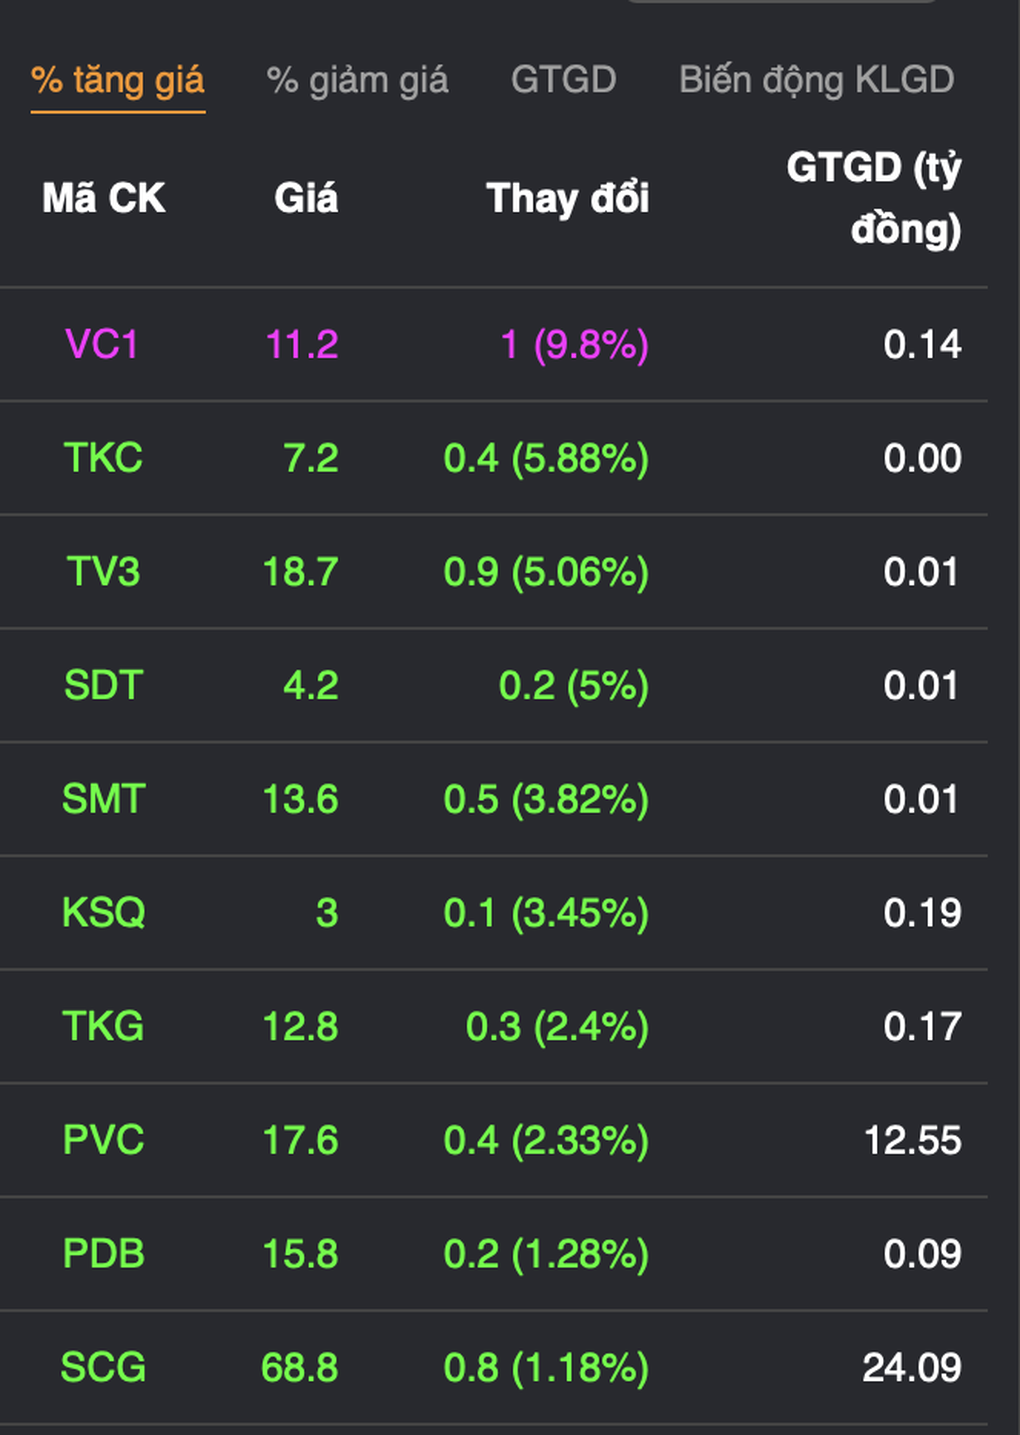Click the Mã CK column header
The image size is (1020, 1435).
pyautogui.click(x=103, y=199)
